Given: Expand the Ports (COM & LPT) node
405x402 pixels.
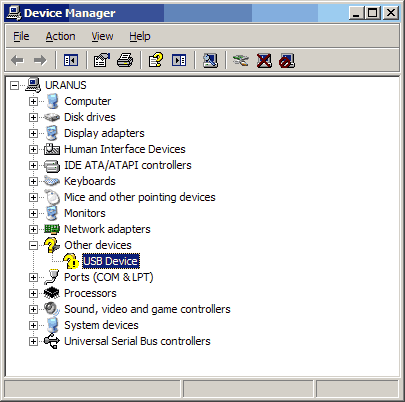Looking at the screenshot, I should click(33, 277).
